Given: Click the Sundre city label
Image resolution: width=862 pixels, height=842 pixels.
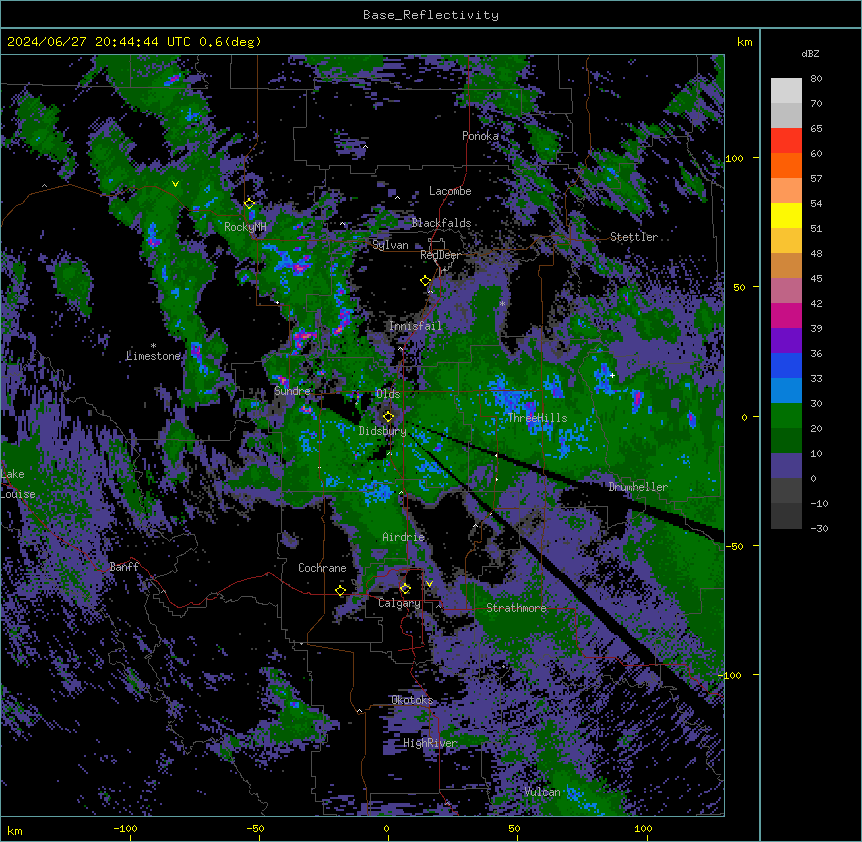Looking at the screenshot, I should [x=292, y=391].
